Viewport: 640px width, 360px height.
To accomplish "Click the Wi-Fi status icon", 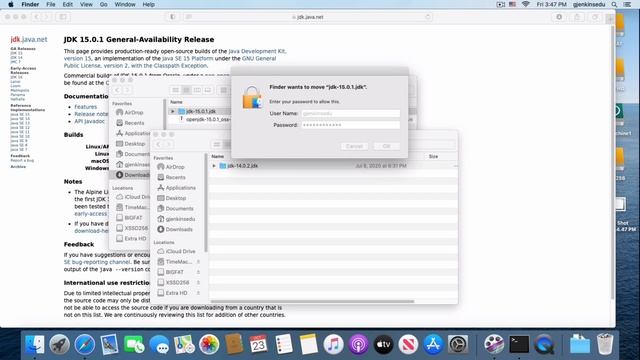I will 526,4.
